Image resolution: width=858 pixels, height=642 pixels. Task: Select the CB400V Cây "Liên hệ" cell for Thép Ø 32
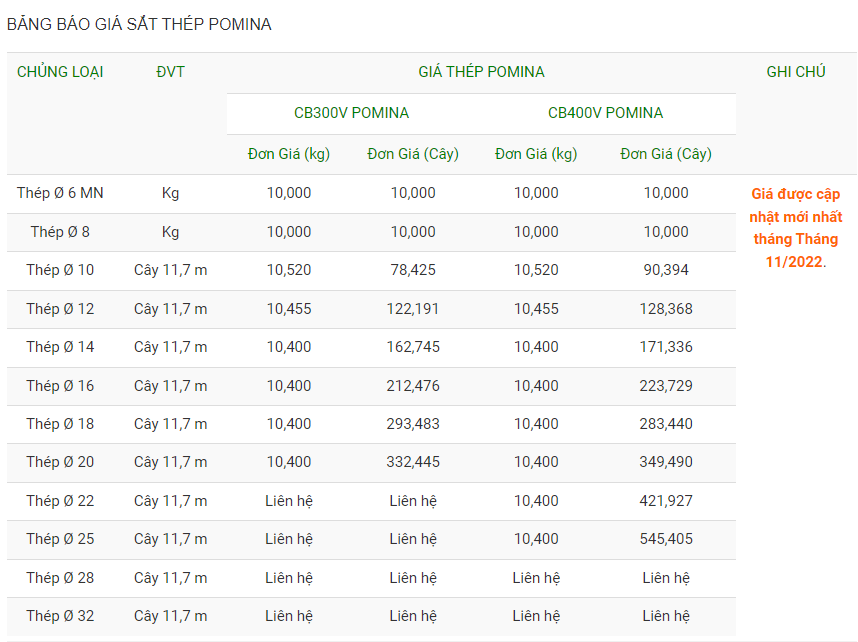(666, 616)
